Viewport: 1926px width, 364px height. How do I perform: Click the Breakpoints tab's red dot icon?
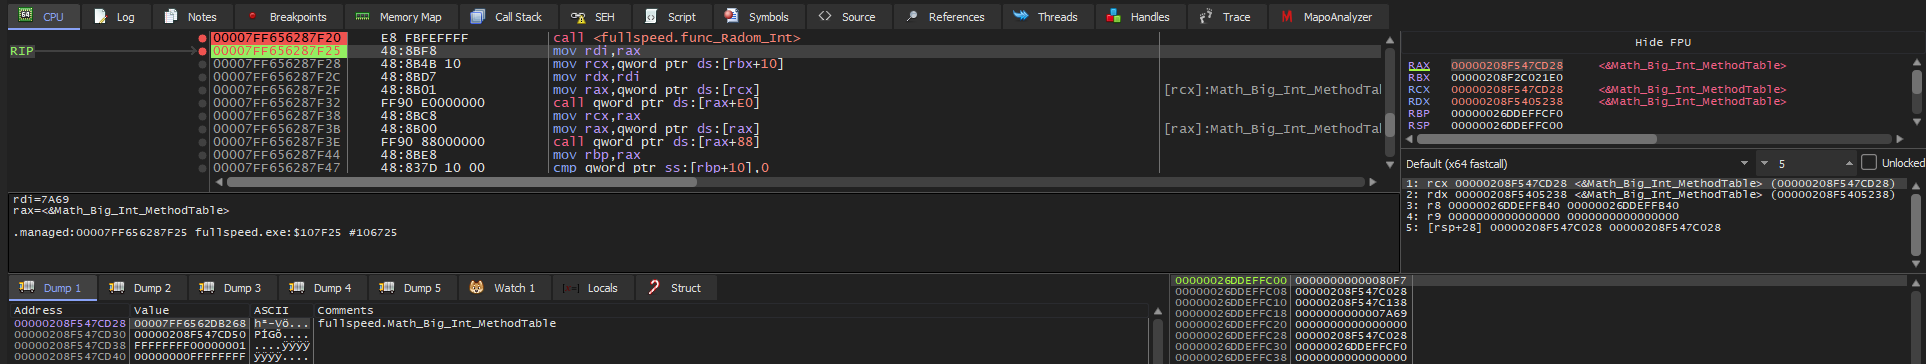(252, 16)
